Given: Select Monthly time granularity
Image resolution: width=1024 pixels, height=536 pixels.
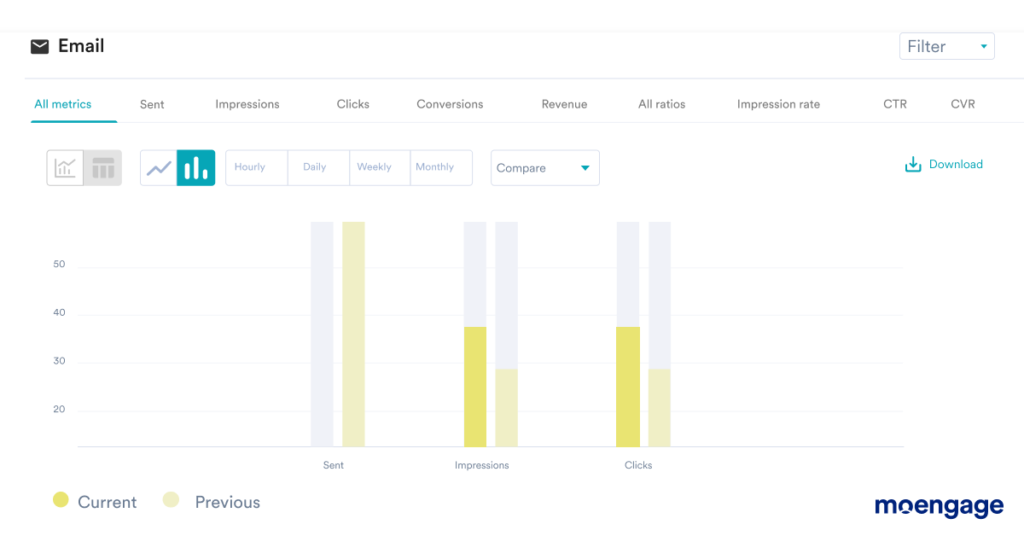Looking at the screenshot, I should coord(435,168).
